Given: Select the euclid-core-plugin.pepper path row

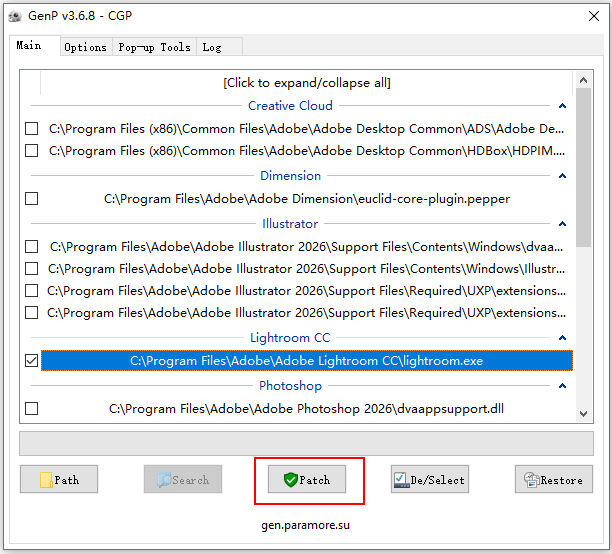Looking at the screenshot, I should 307,199.
